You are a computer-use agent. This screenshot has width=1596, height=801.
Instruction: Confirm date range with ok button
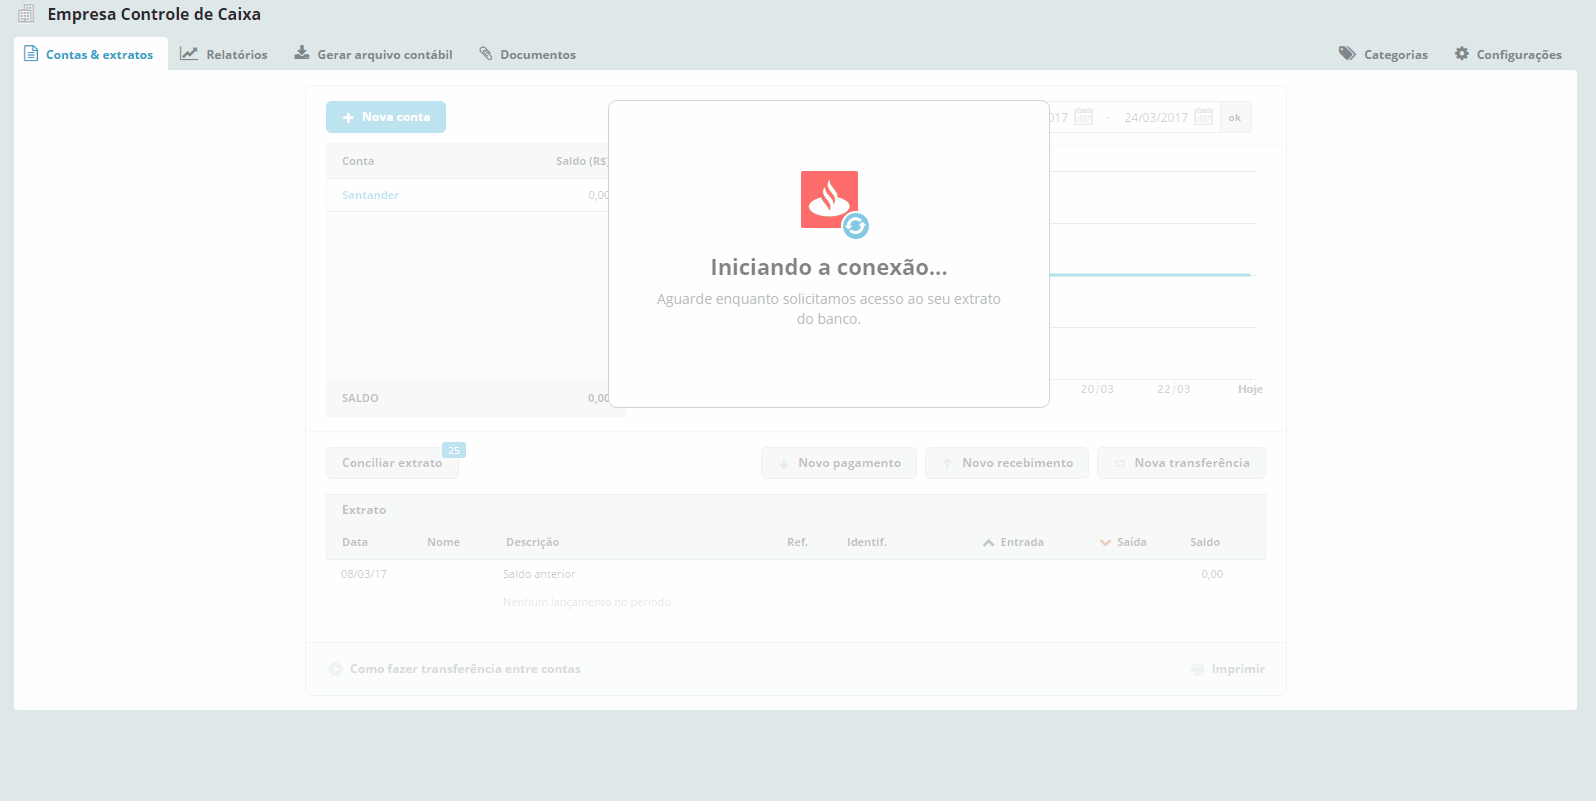pyautogui.click(x=1235, y=117)
